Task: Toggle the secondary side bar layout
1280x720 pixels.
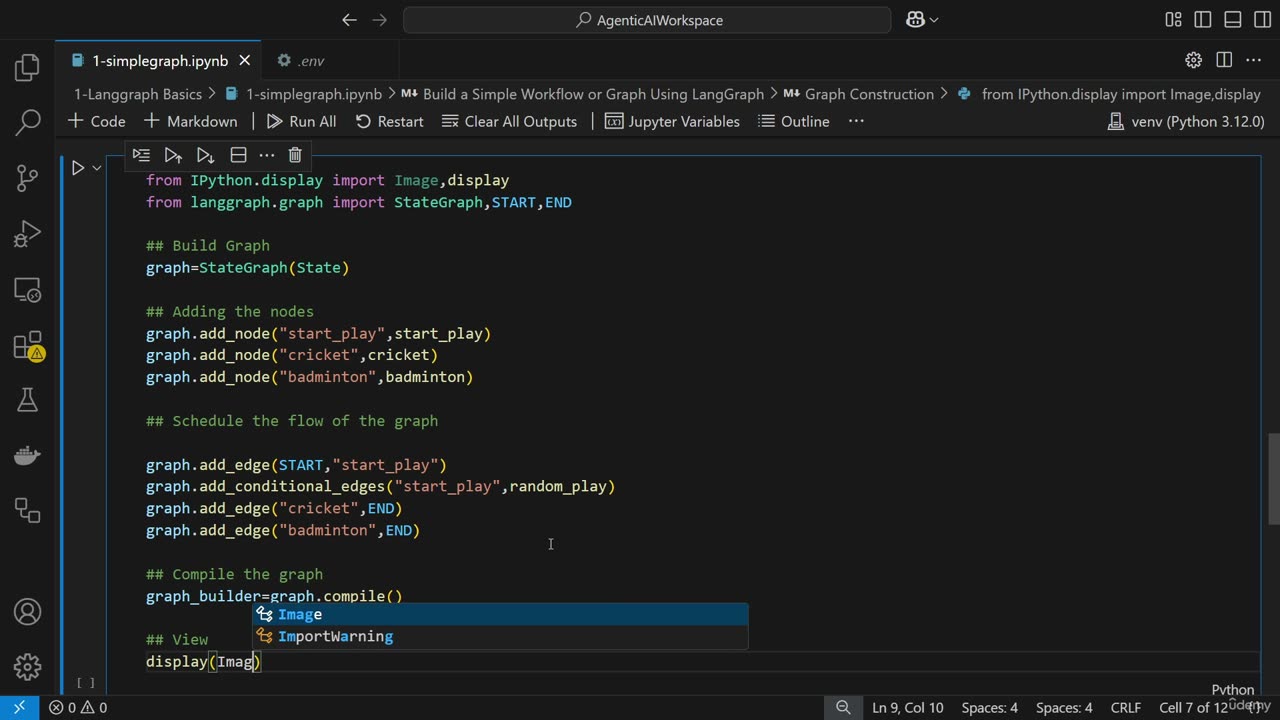Action: point(1262,20)
